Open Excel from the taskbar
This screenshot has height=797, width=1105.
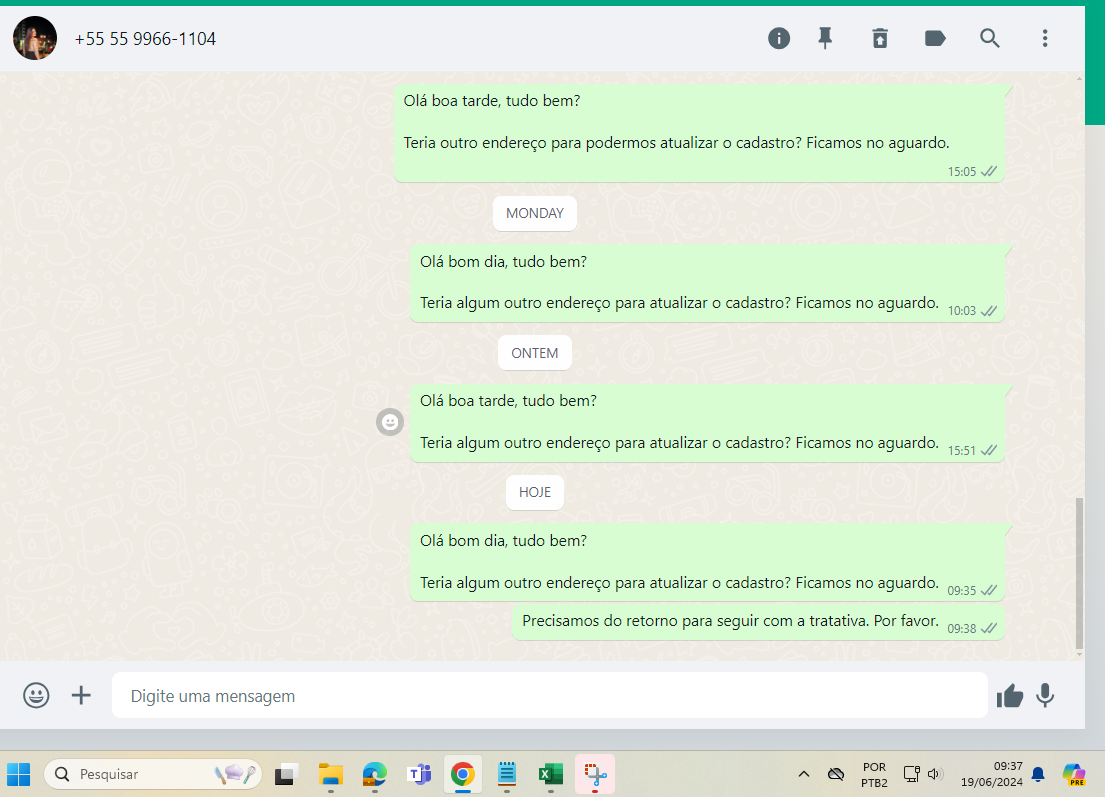tap(551, 774)
